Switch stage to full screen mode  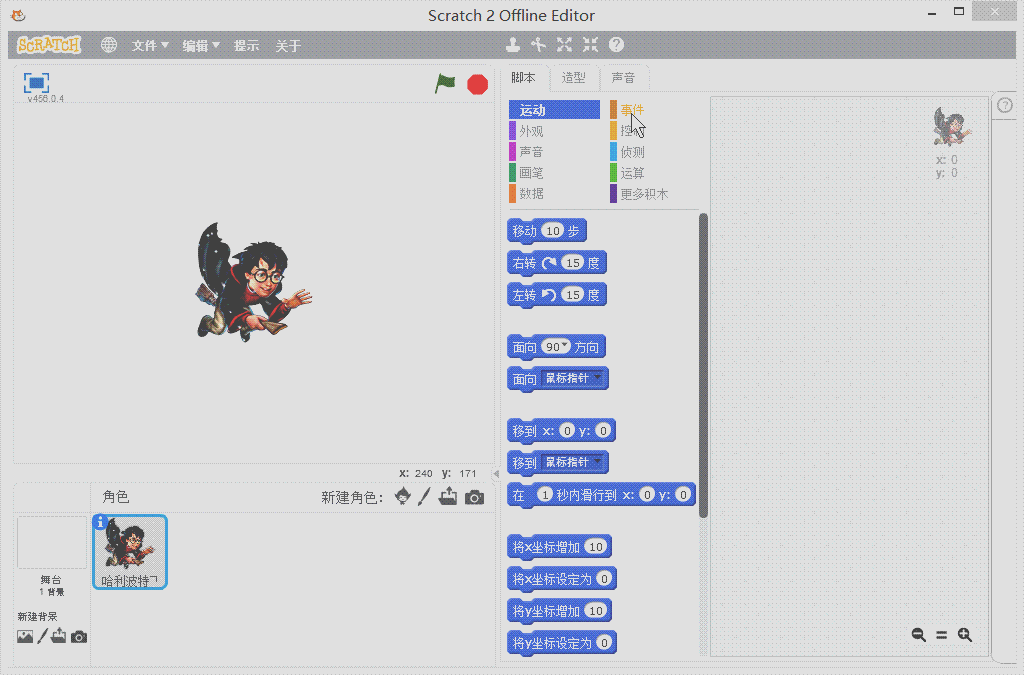tap(36, 83)
